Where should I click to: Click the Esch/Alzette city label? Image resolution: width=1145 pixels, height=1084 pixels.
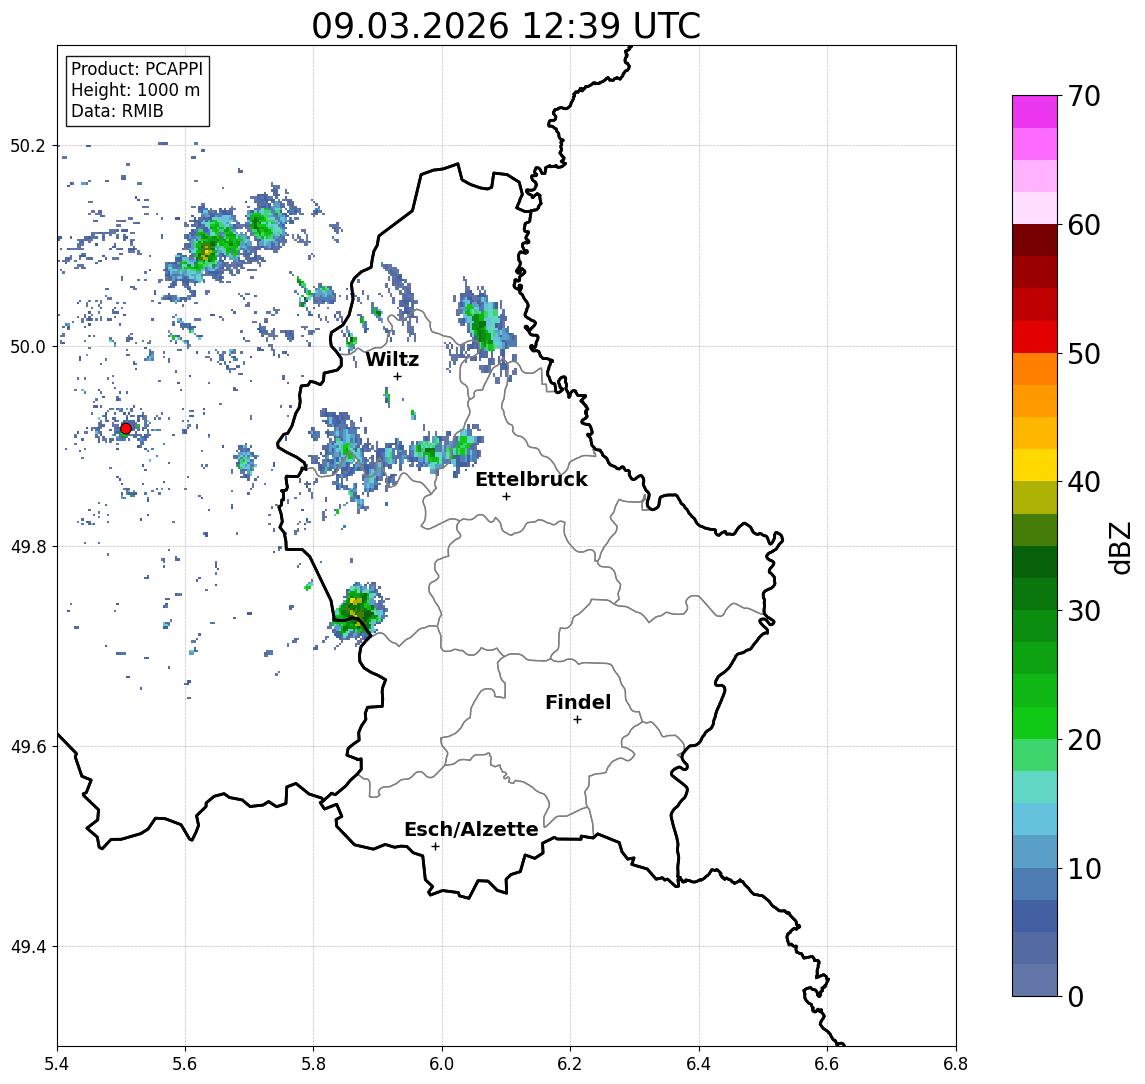[x=471, y=829]
